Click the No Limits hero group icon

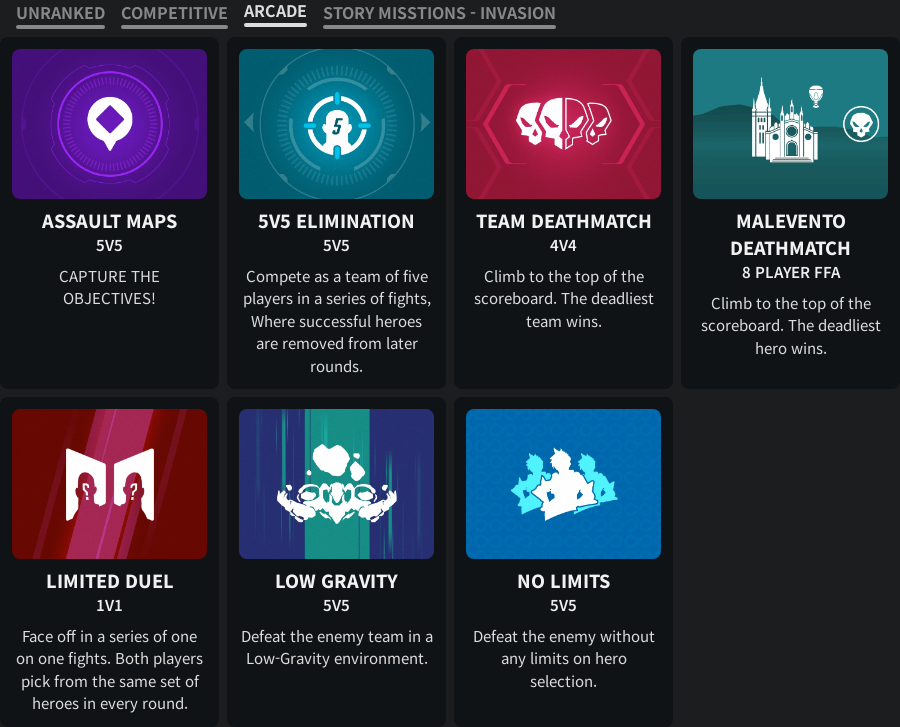564,484
